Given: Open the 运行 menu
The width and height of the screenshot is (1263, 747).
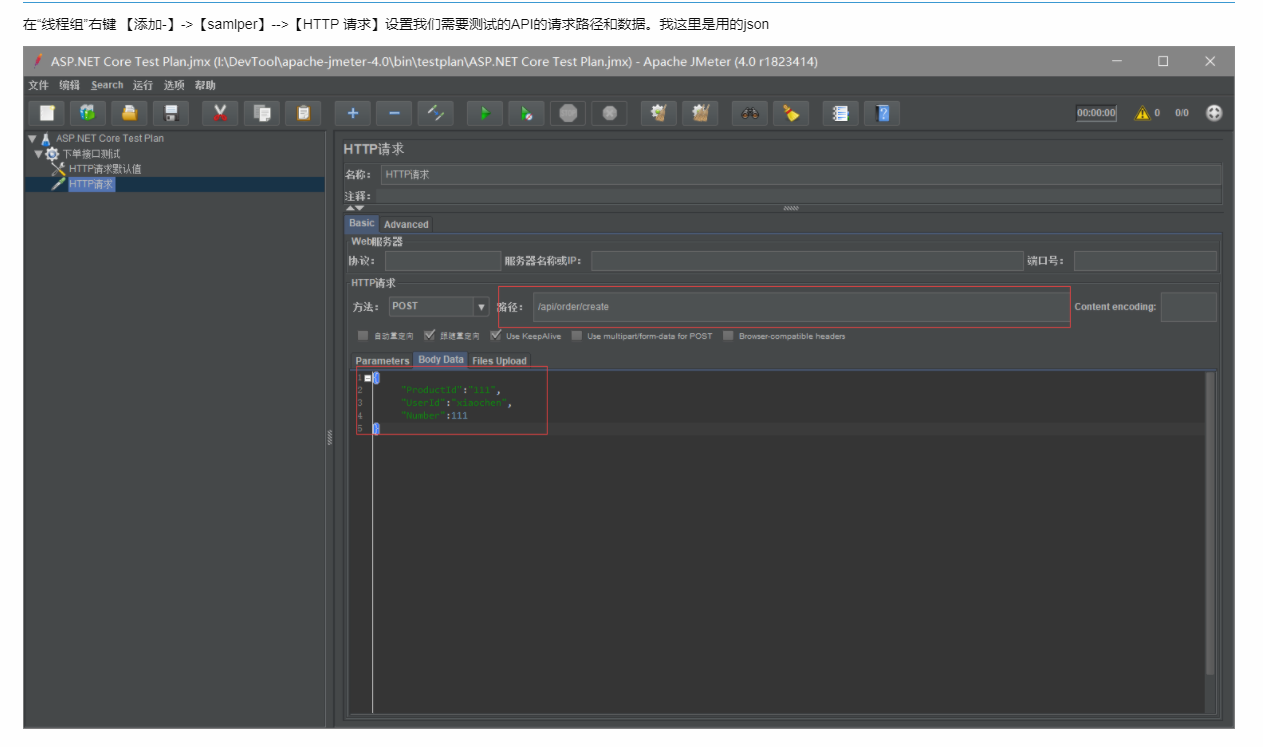Looking at the screenshot, I should coord(143,85).
